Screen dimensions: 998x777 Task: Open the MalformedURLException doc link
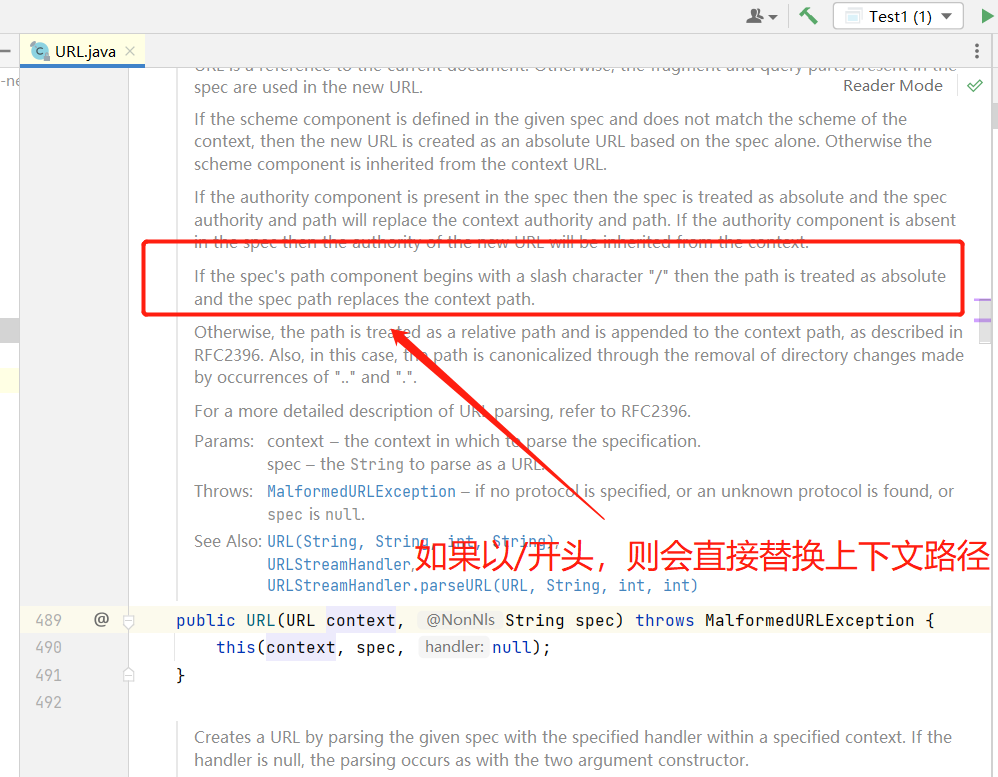click(361, 492)
